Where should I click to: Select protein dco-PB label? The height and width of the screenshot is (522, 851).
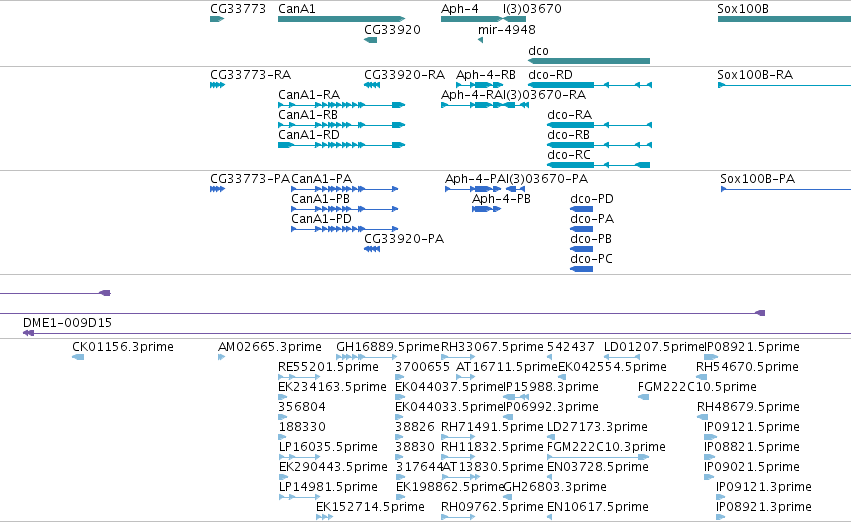point(591,239)
